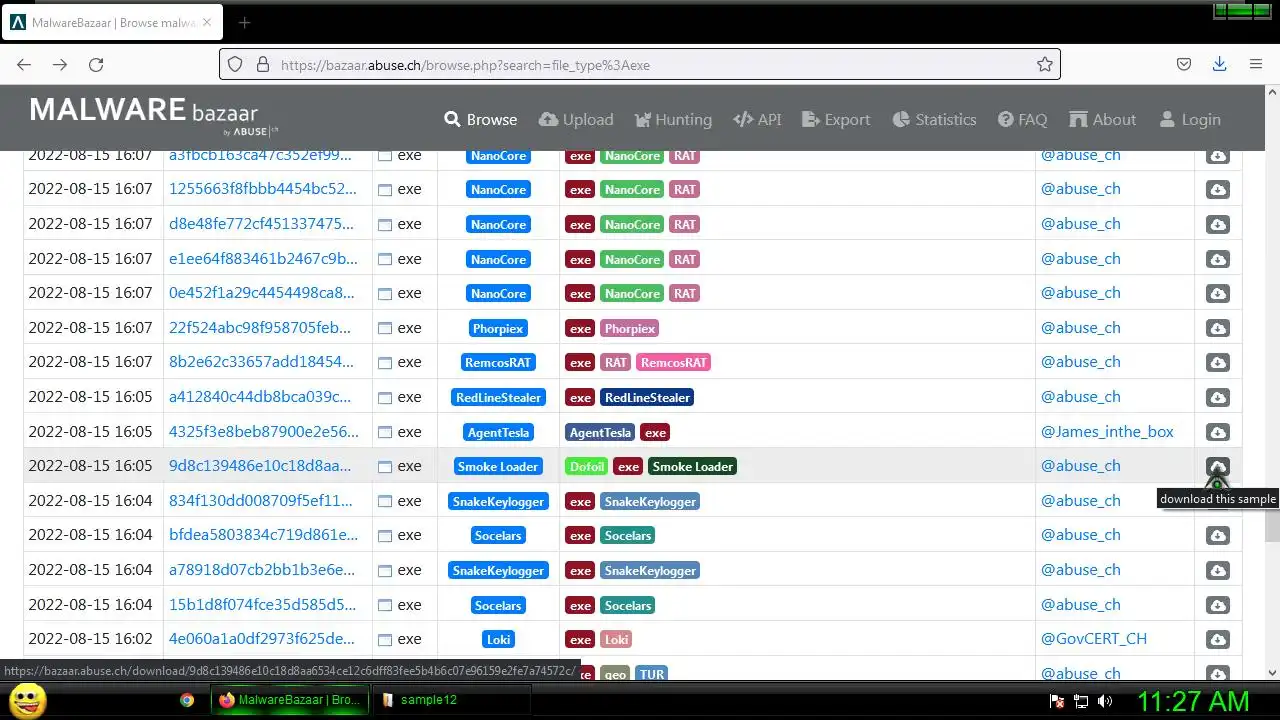Click the RedLineStealer signature badge
Viewport: 1280px width, 720px height.
tap(498, 398)
